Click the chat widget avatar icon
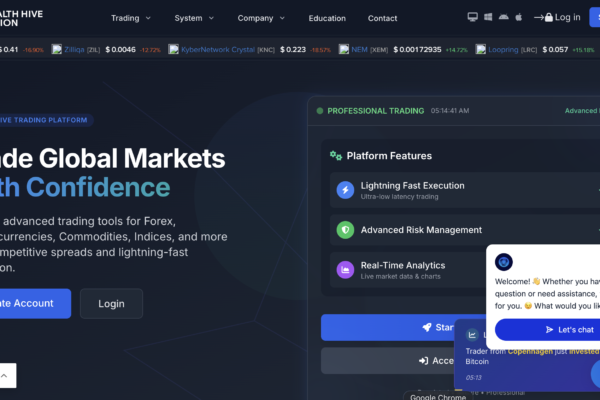 (504, 262)
